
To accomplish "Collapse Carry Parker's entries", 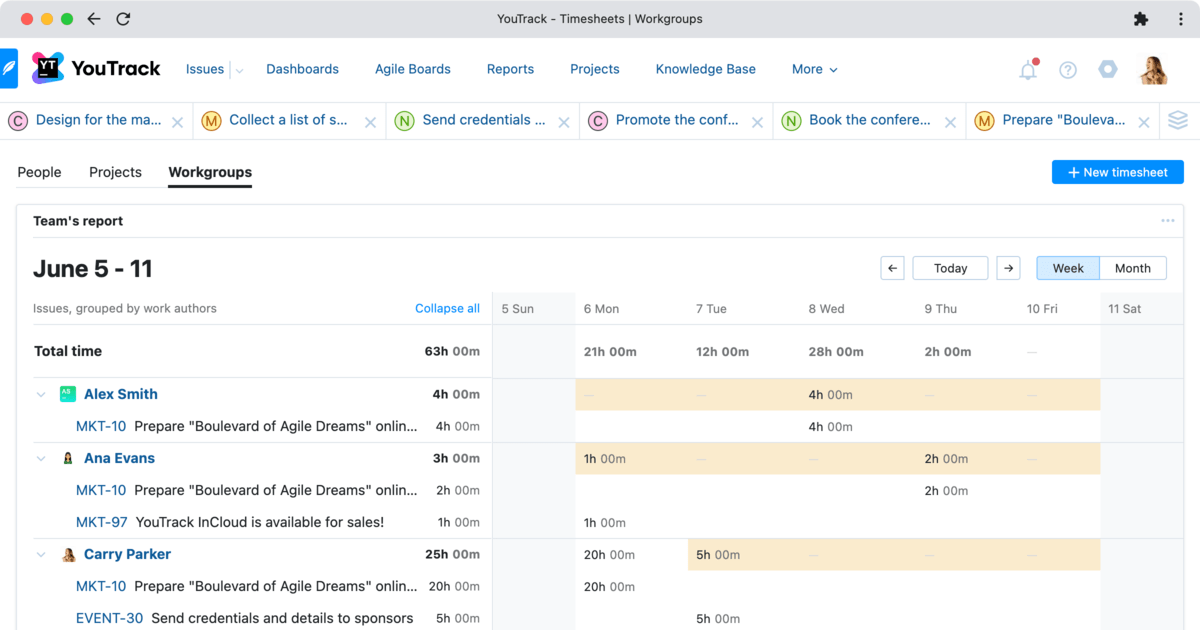I will (40, 554).
